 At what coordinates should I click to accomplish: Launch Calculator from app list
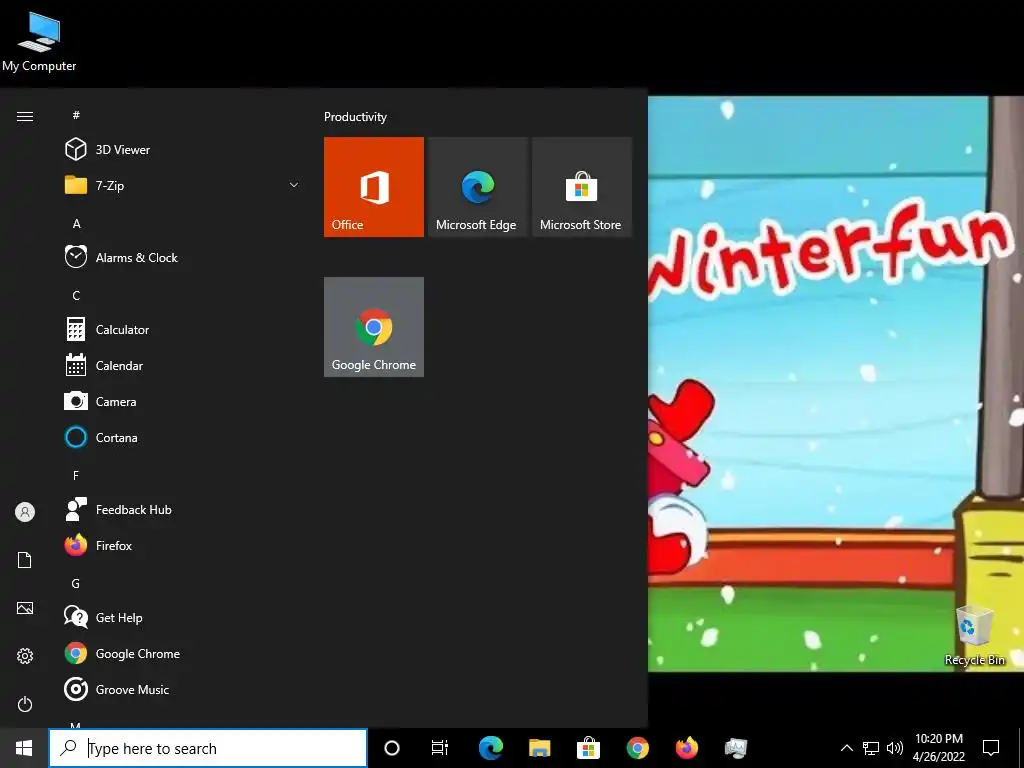point(183,330)
